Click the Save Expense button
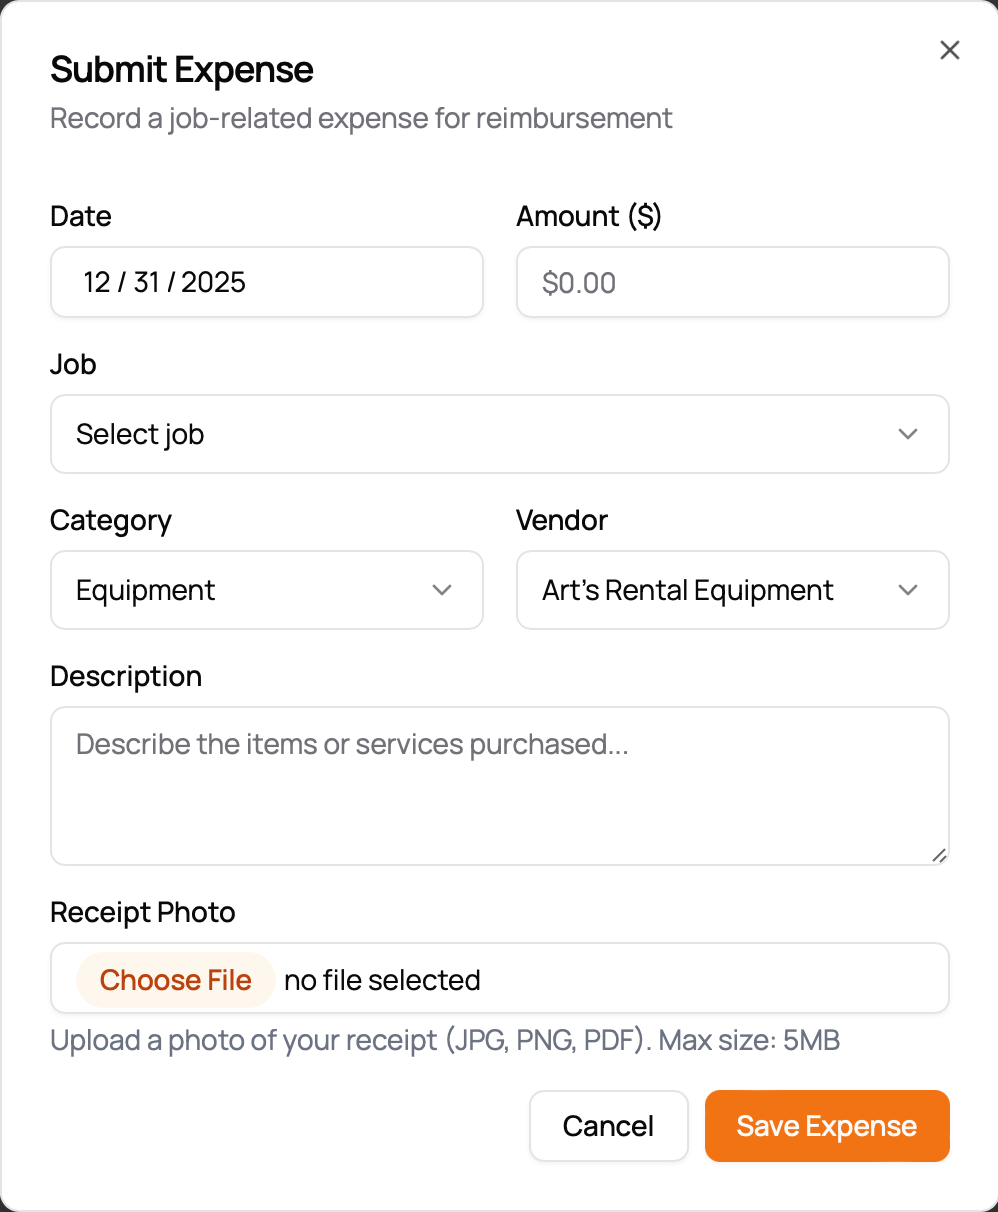The height and width of the screenshot is (1212, 998). (x=827, y=1126)
